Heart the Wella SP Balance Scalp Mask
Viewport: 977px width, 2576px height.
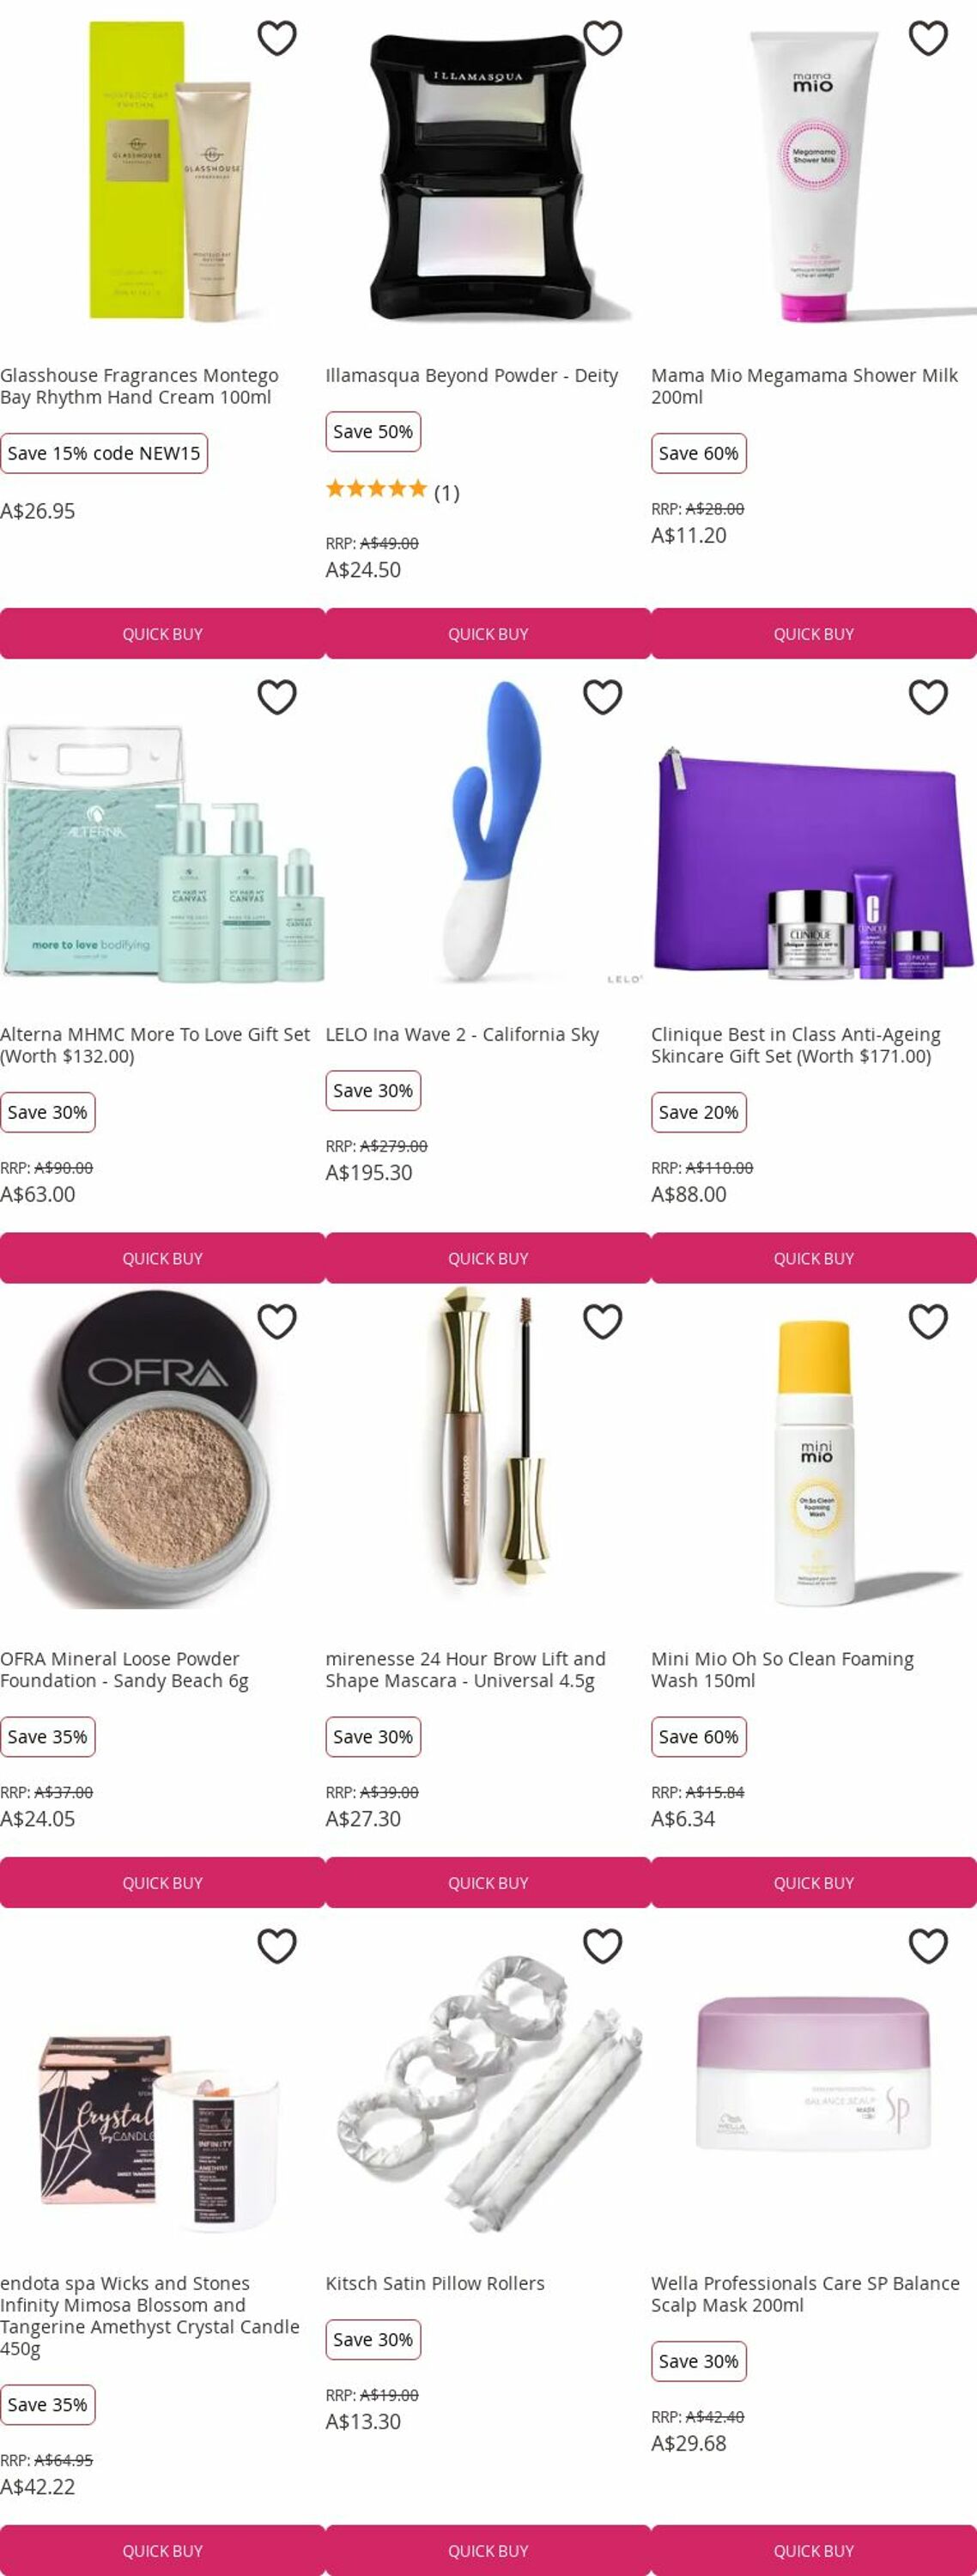point(928,1946)
